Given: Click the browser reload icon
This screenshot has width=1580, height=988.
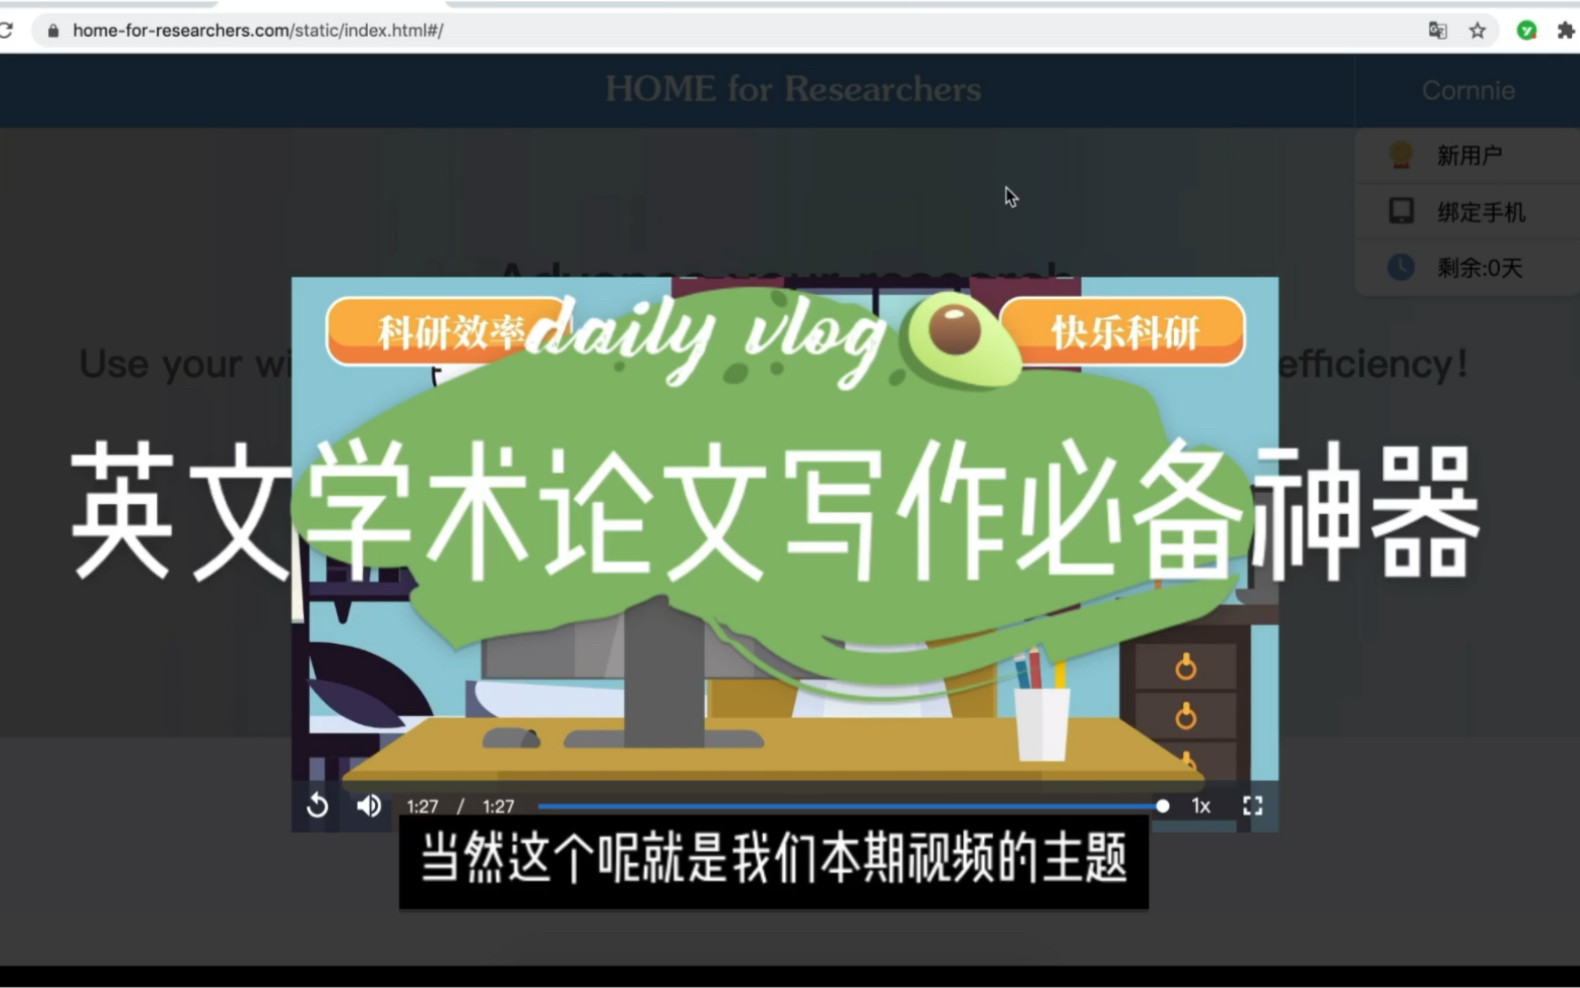Looking at the screenshot, I should point(5,30).
